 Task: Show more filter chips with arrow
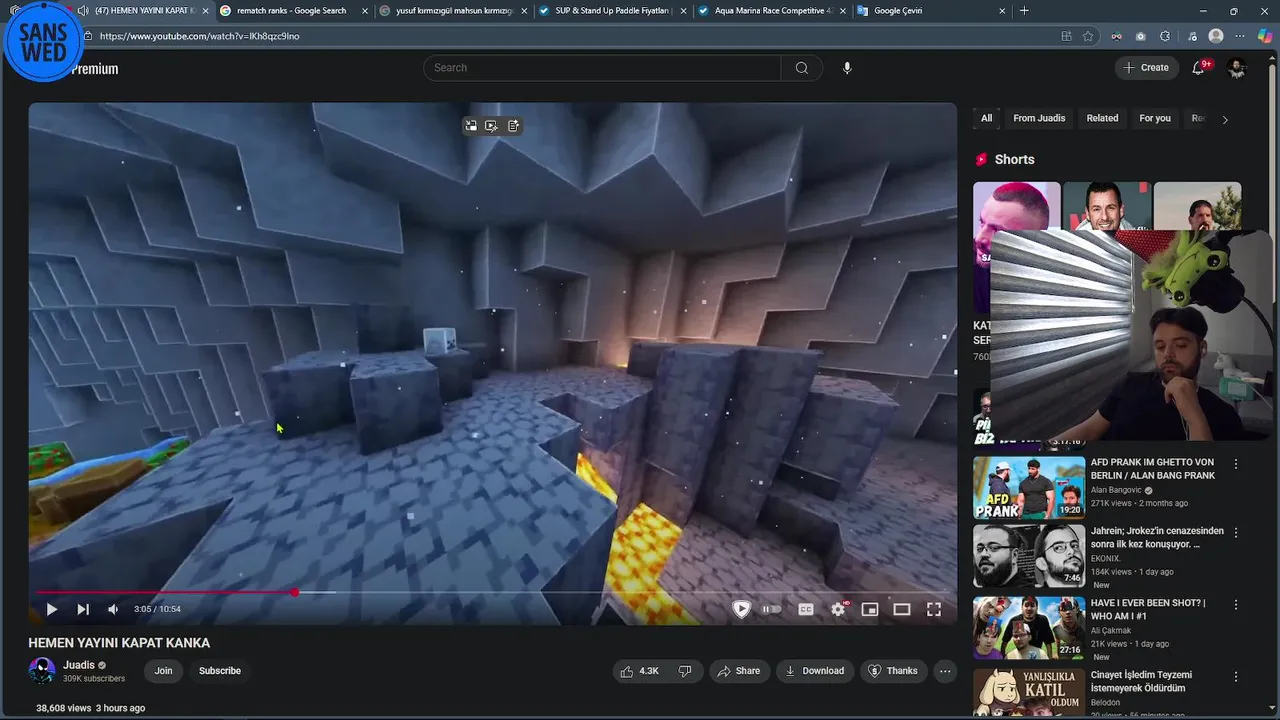1225,119
